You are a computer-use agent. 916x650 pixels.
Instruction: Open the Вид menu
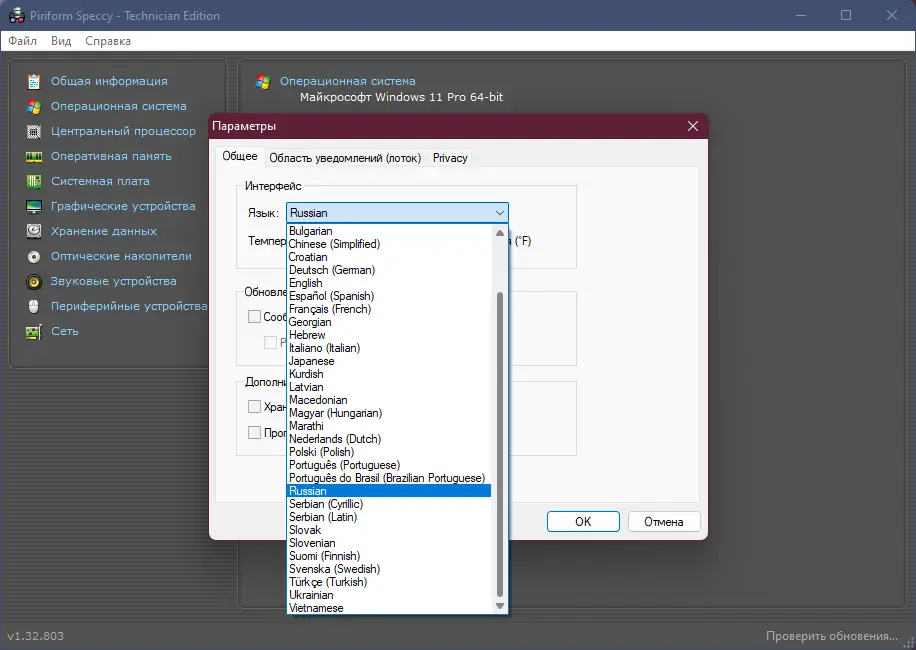pos(61,41)
